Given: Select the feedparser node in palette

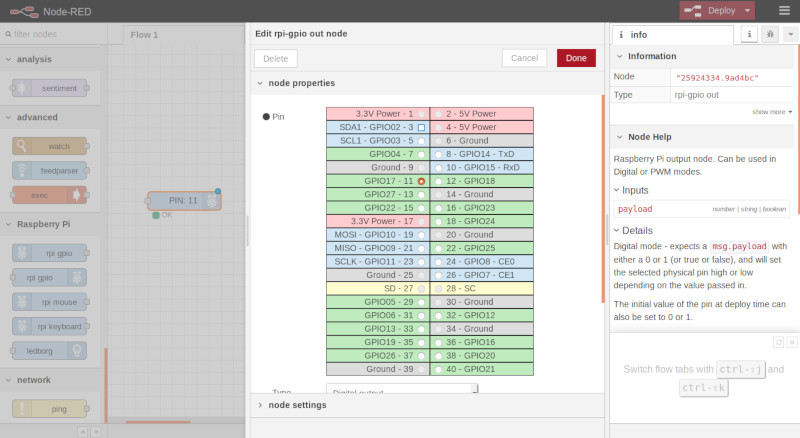Looking at the screenshot, I should (49, 171).
